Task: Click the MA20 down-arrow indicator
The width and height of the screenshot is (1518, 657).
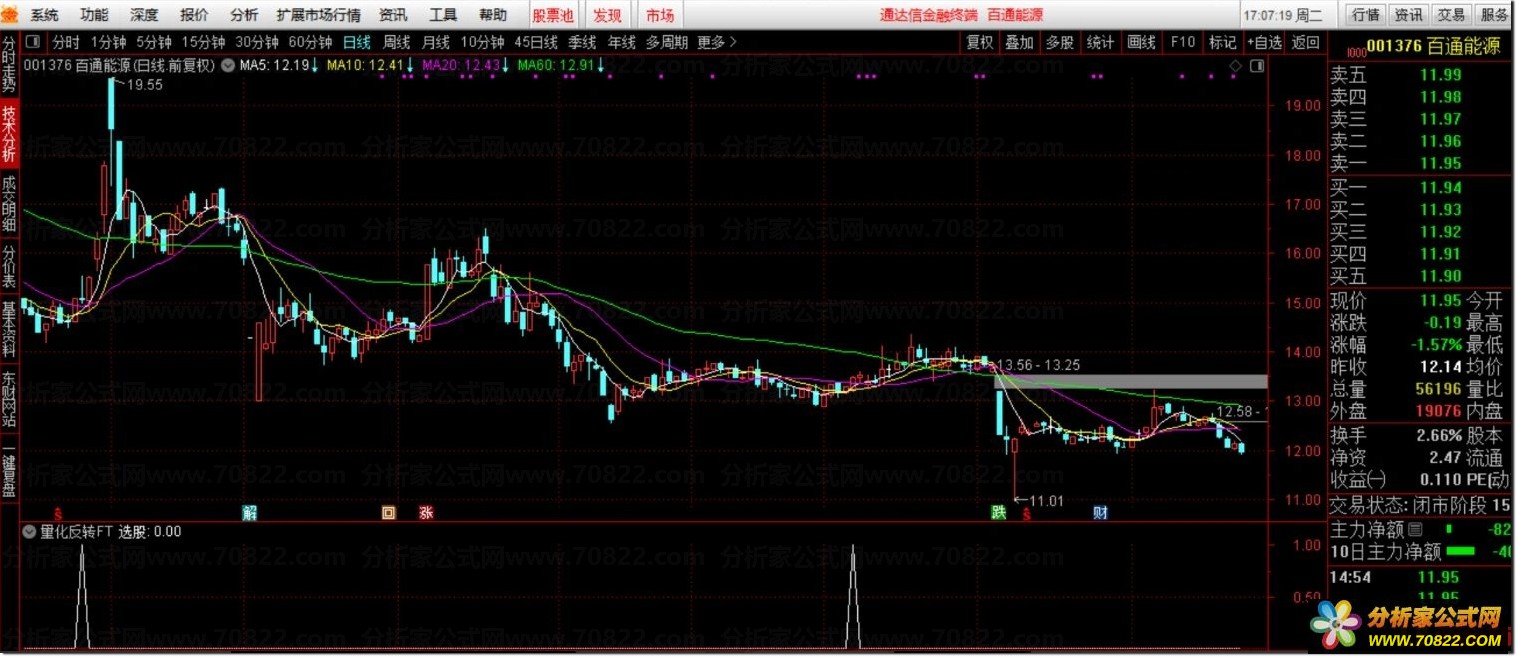Action: tap(504, 66)
